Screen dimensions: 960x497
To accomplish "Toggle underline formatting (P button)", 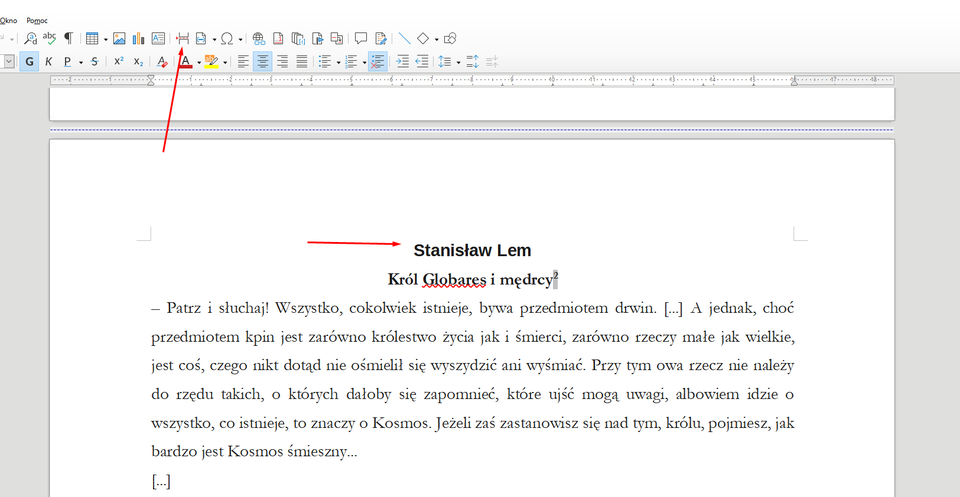I will 67,61.
